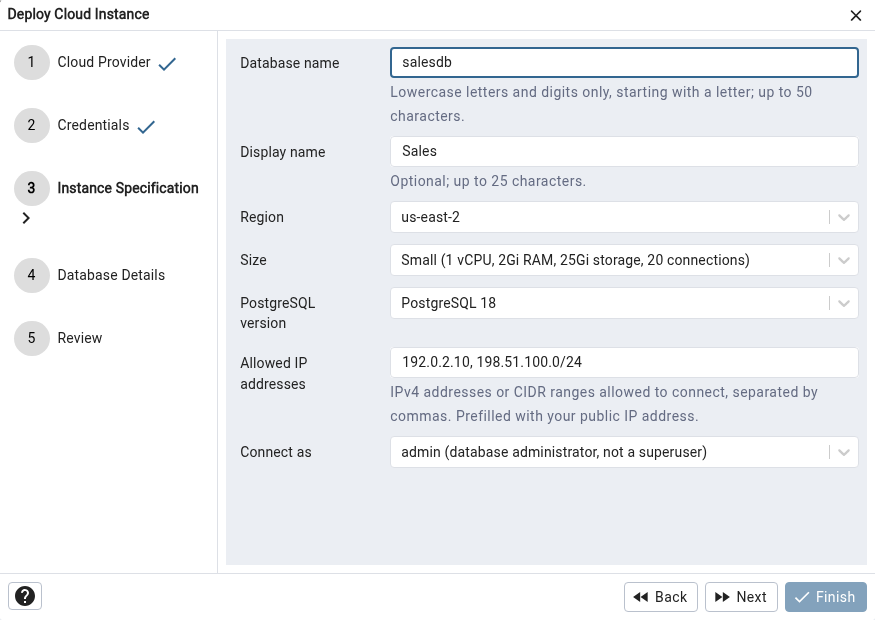Click the Finish button

826,597
